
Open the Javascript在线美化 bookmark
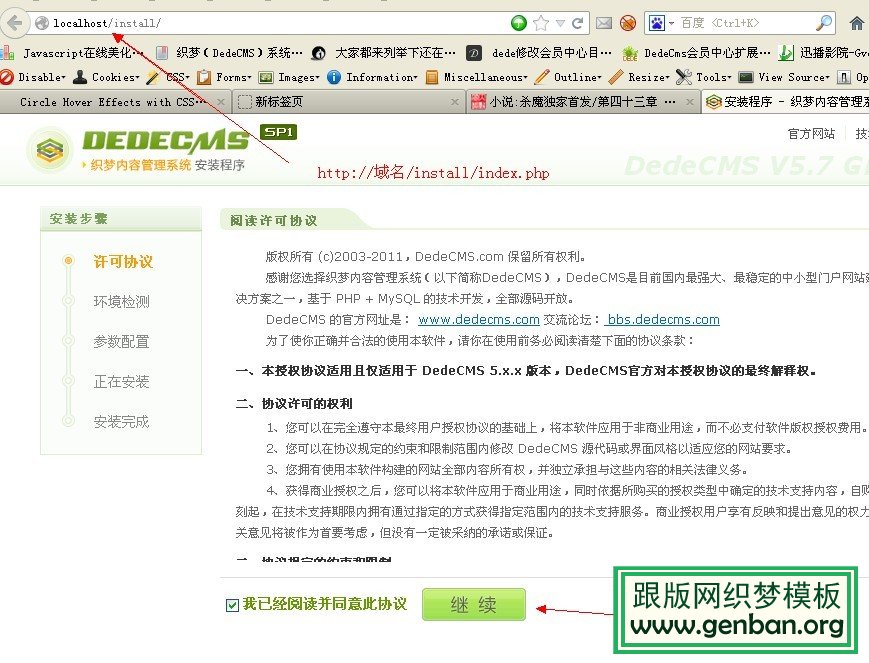click(x=73, y=53)
